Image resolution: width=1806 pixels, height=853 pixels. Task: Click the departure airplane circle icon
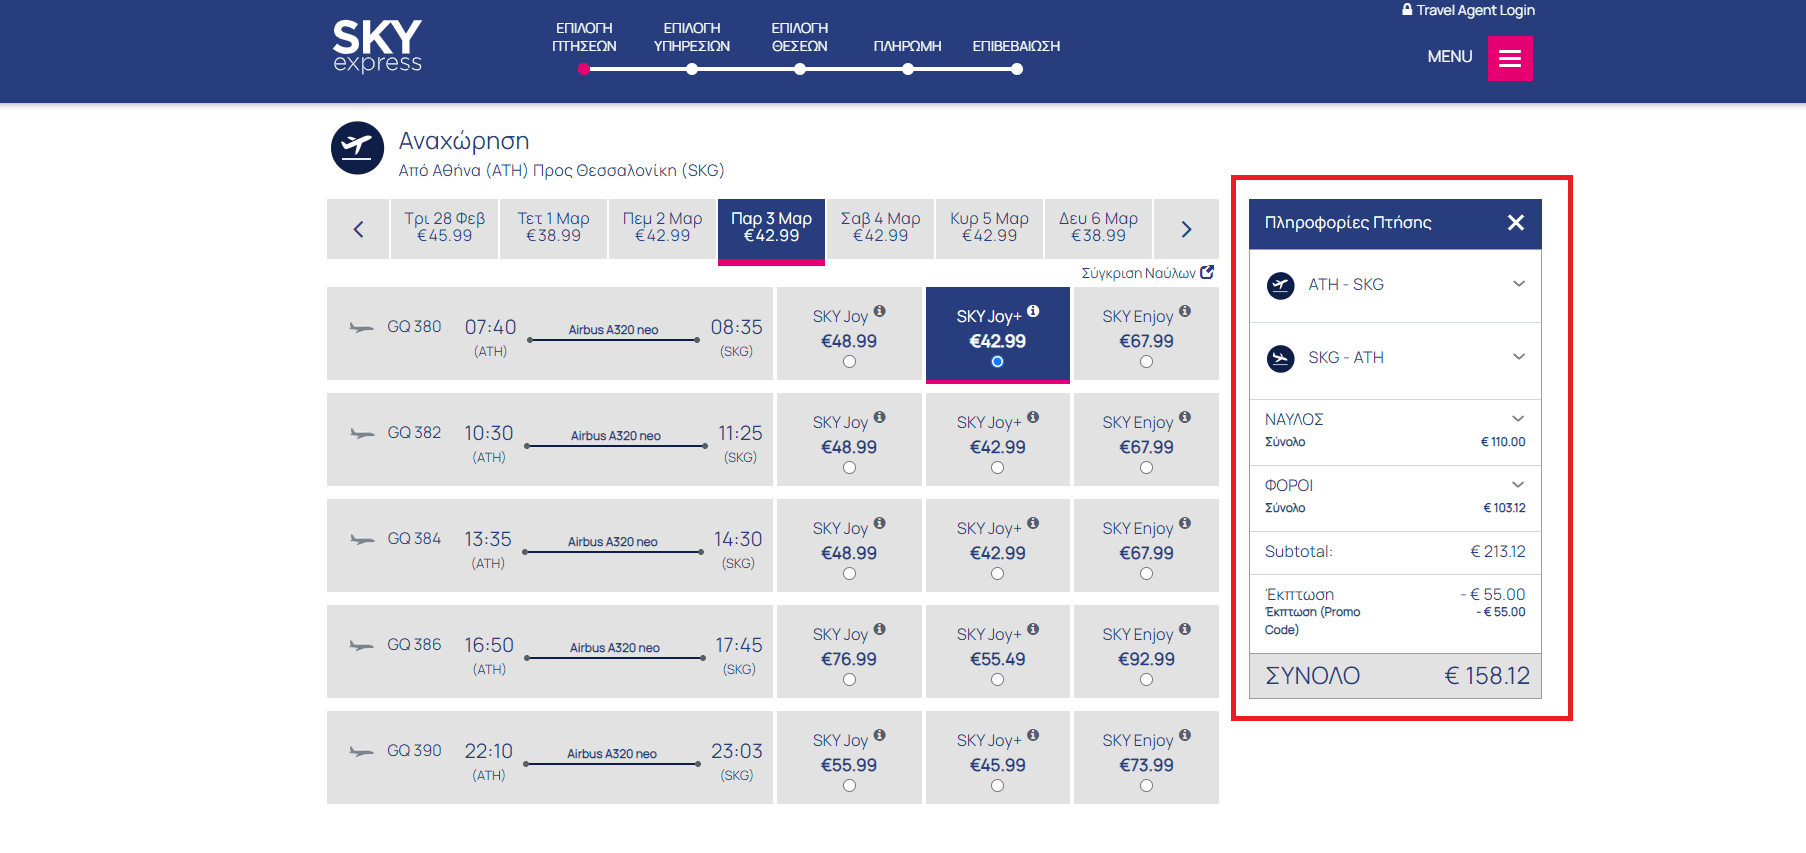pos(358,148)
